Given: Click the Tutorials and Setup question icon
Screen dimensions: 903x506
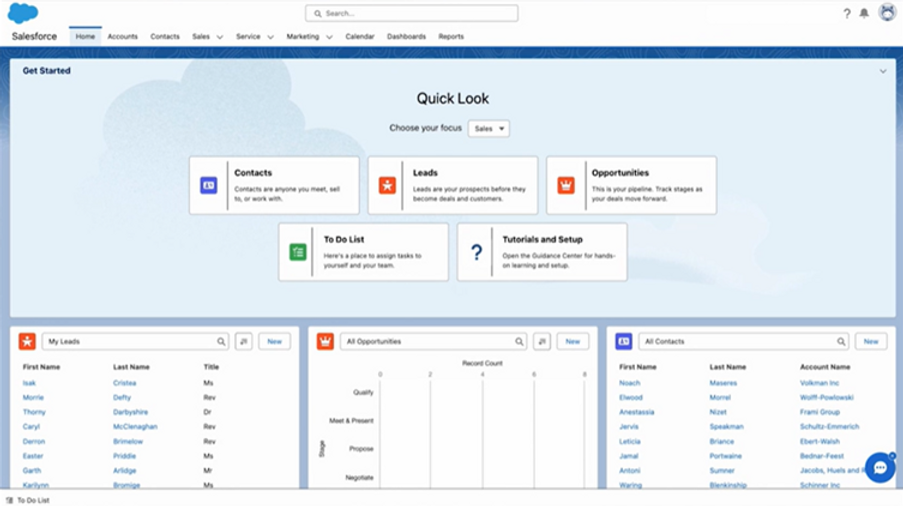Looking at the screenshot, I should pyautogui.click(x=476, y=252).
